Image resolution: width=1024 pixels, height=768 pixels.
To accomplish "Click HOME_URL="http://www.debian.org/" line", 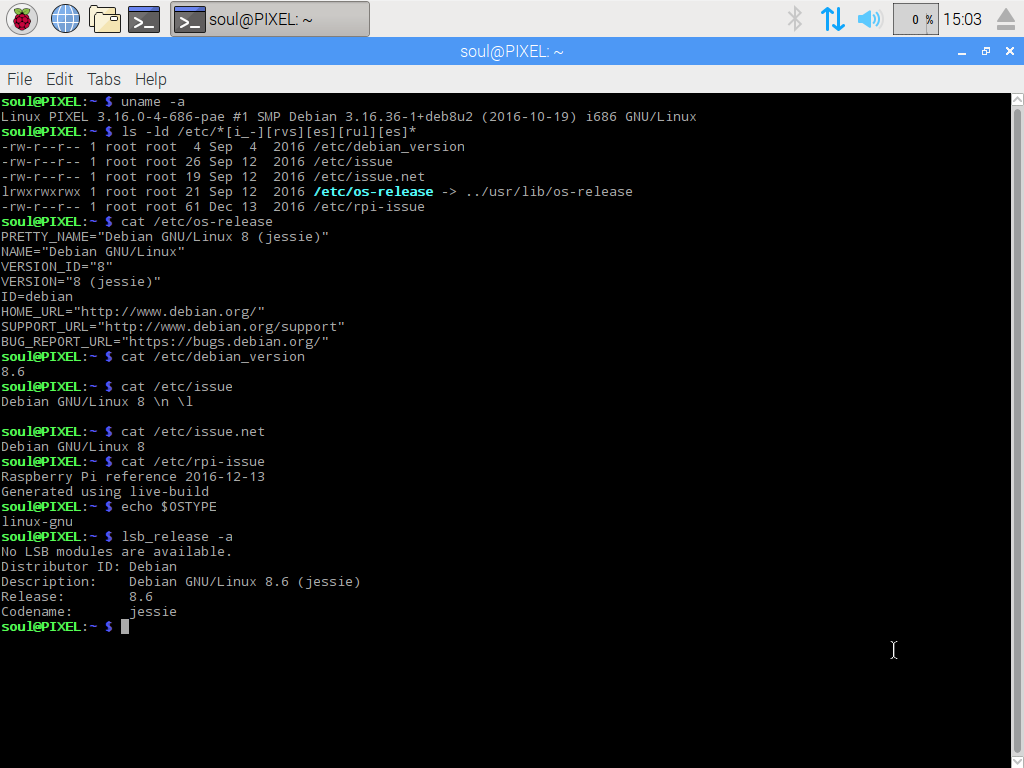I will [x=133, y=312].
